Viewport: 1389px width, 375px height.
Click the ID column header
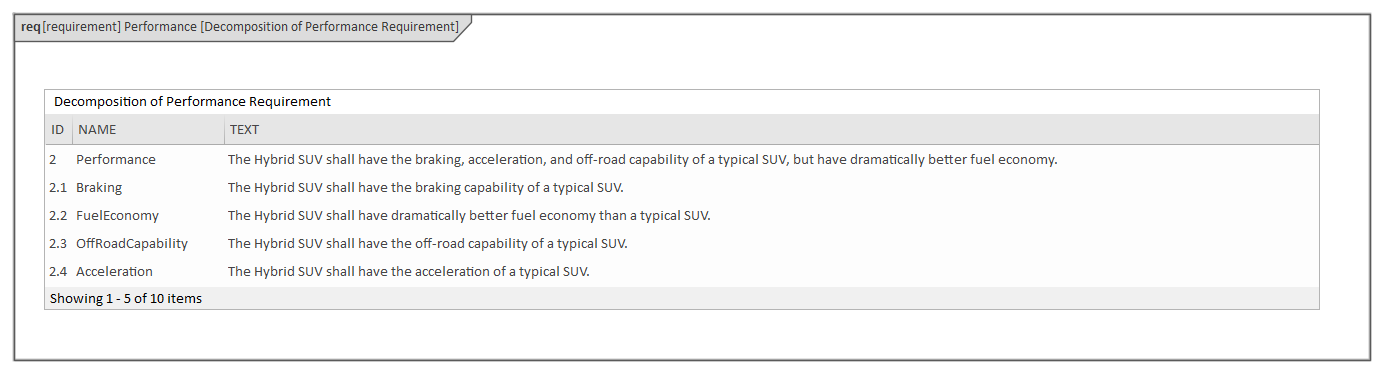pos(58,130)
